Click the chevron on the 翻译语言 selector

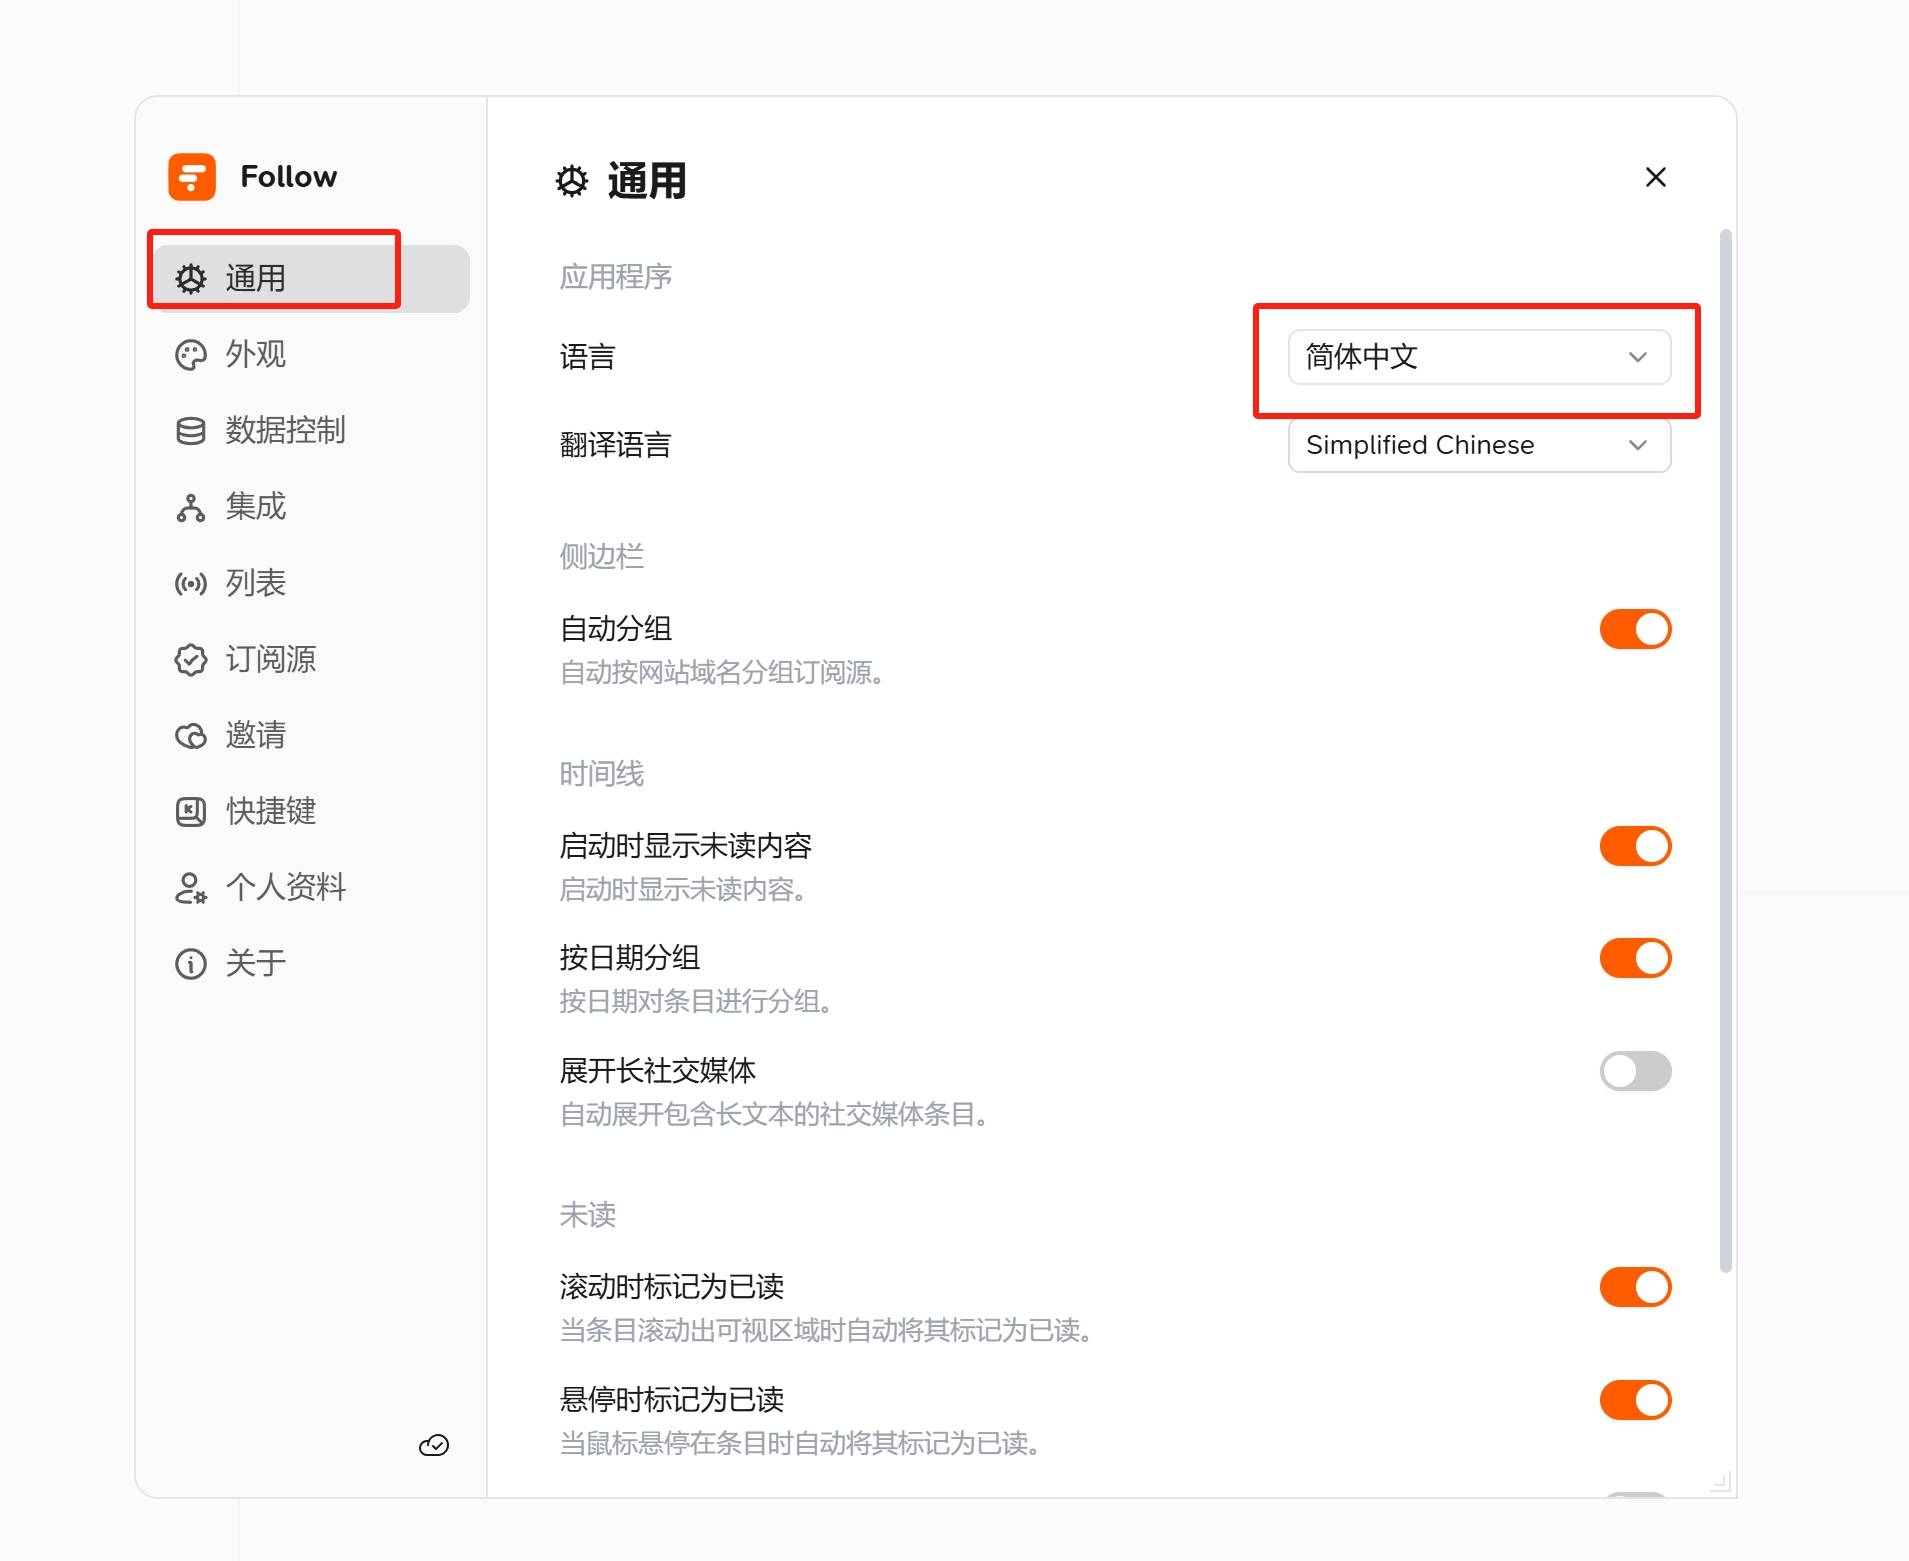click(1637, 445)
